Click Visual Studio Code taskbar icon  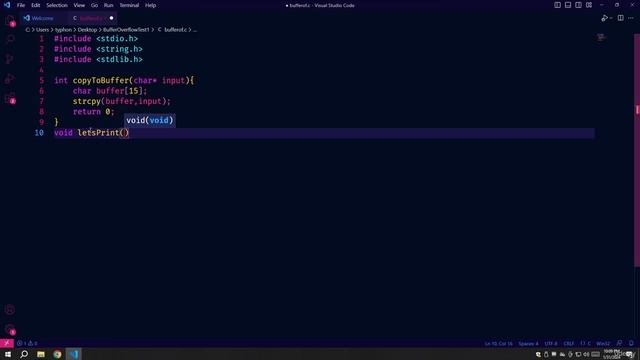pos(74,354)
